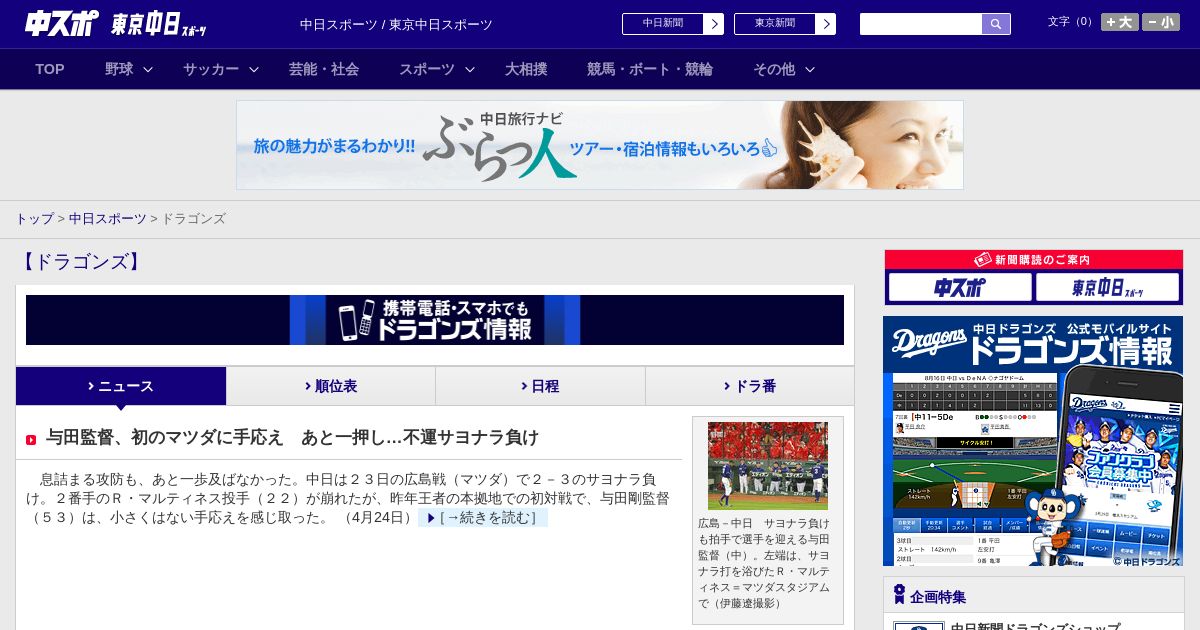This screenshot has height=630, width=1200.
Task: Click the 携帯電話・スマホでもドラゴンズ情報 banner
Action: 435,320
